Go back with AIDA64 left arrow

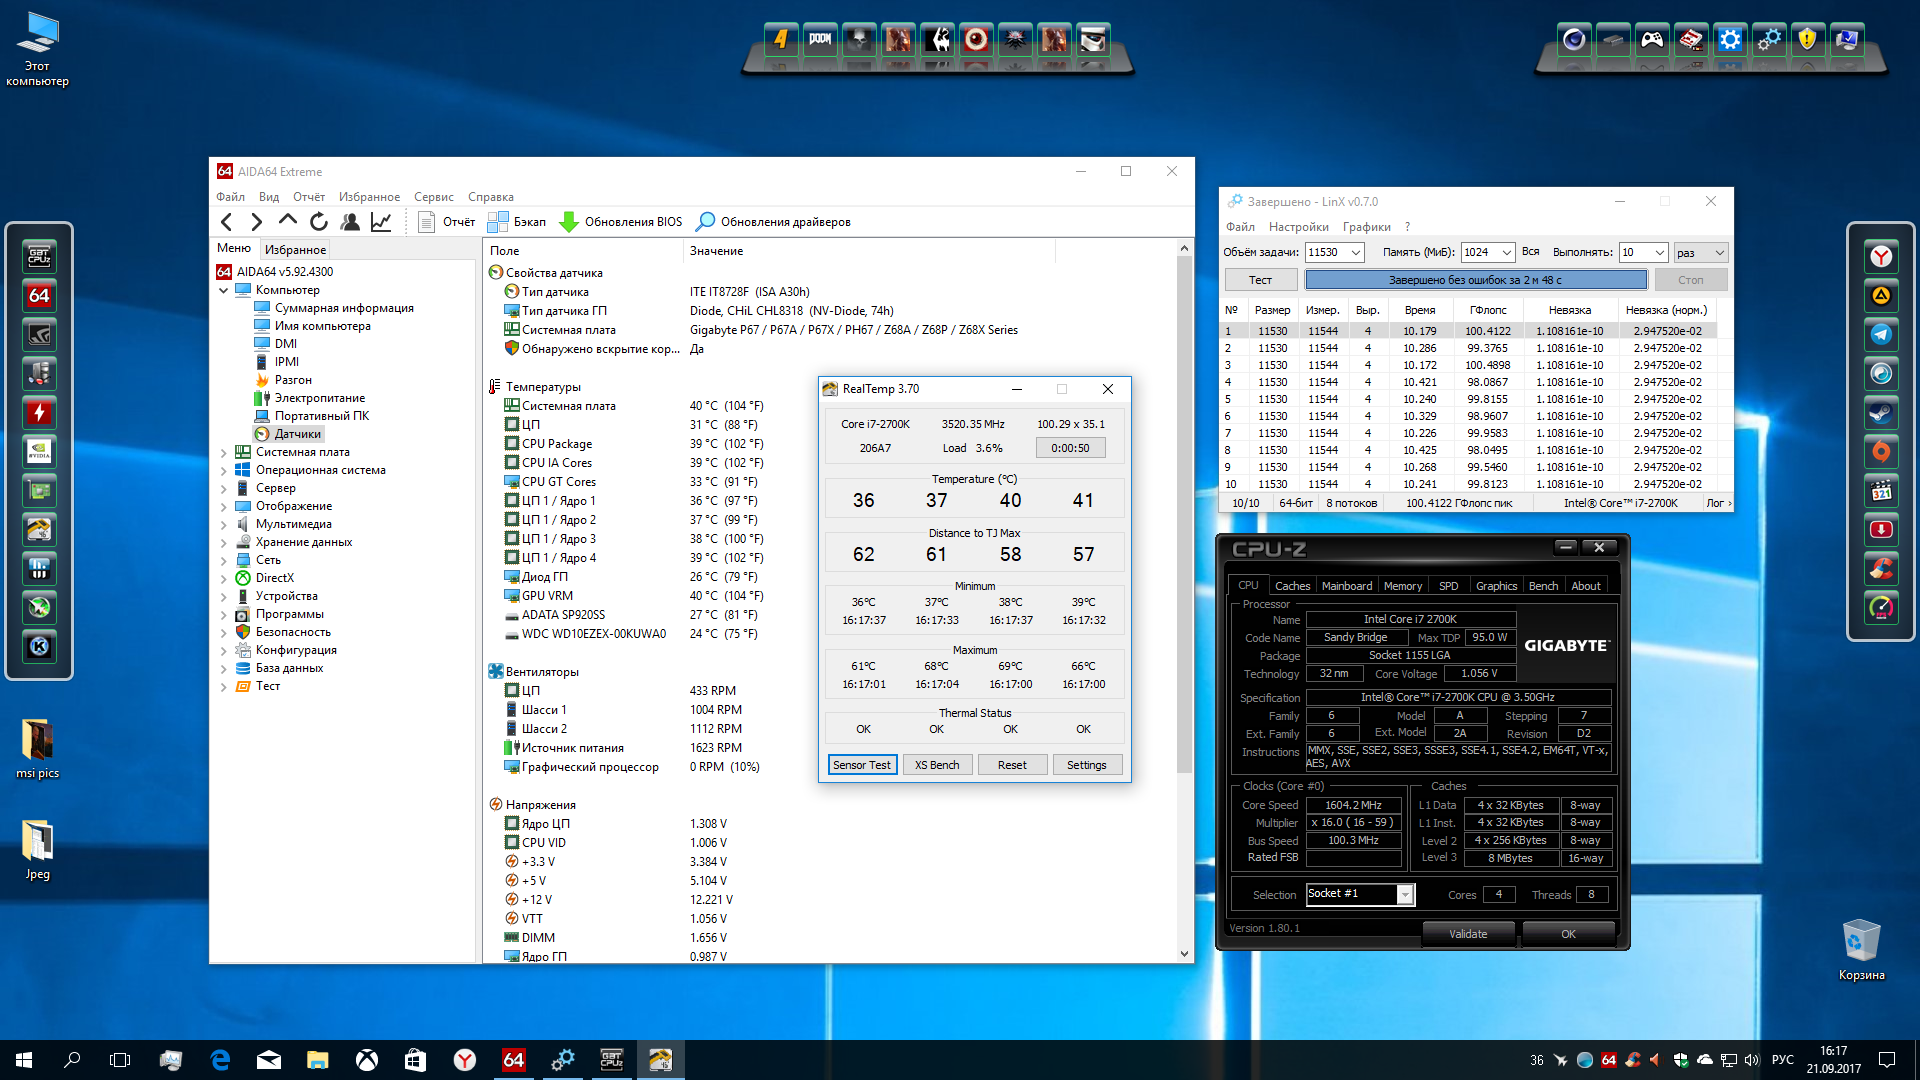coord(227,222)
